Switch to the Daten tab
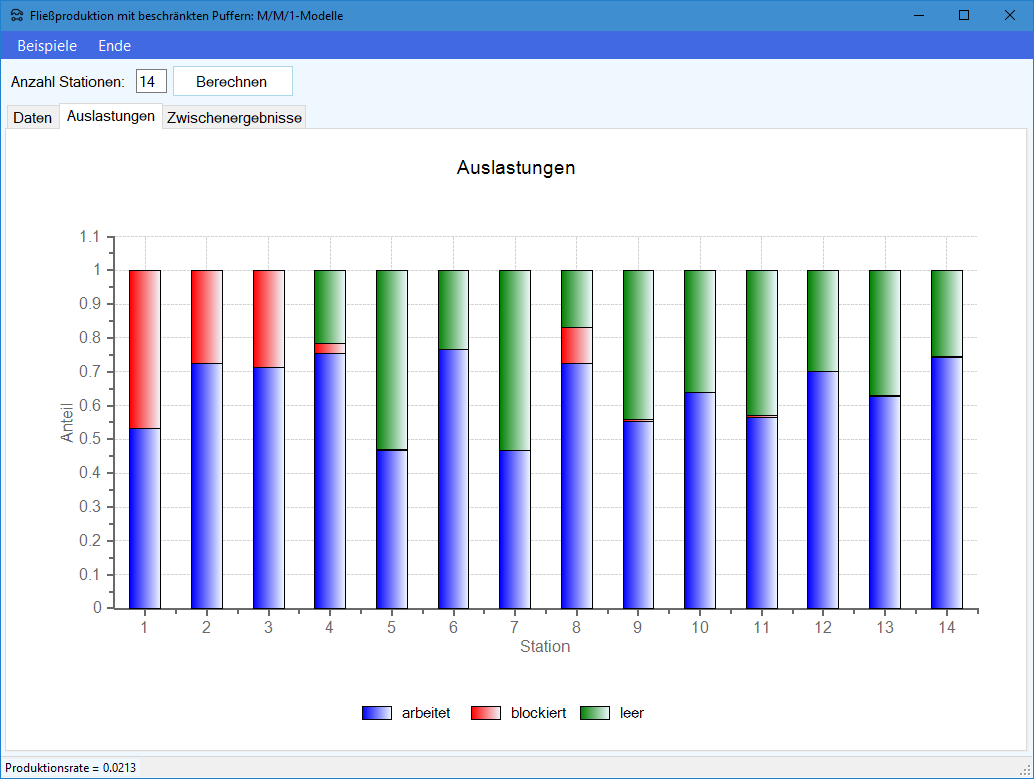 [32, 118]
